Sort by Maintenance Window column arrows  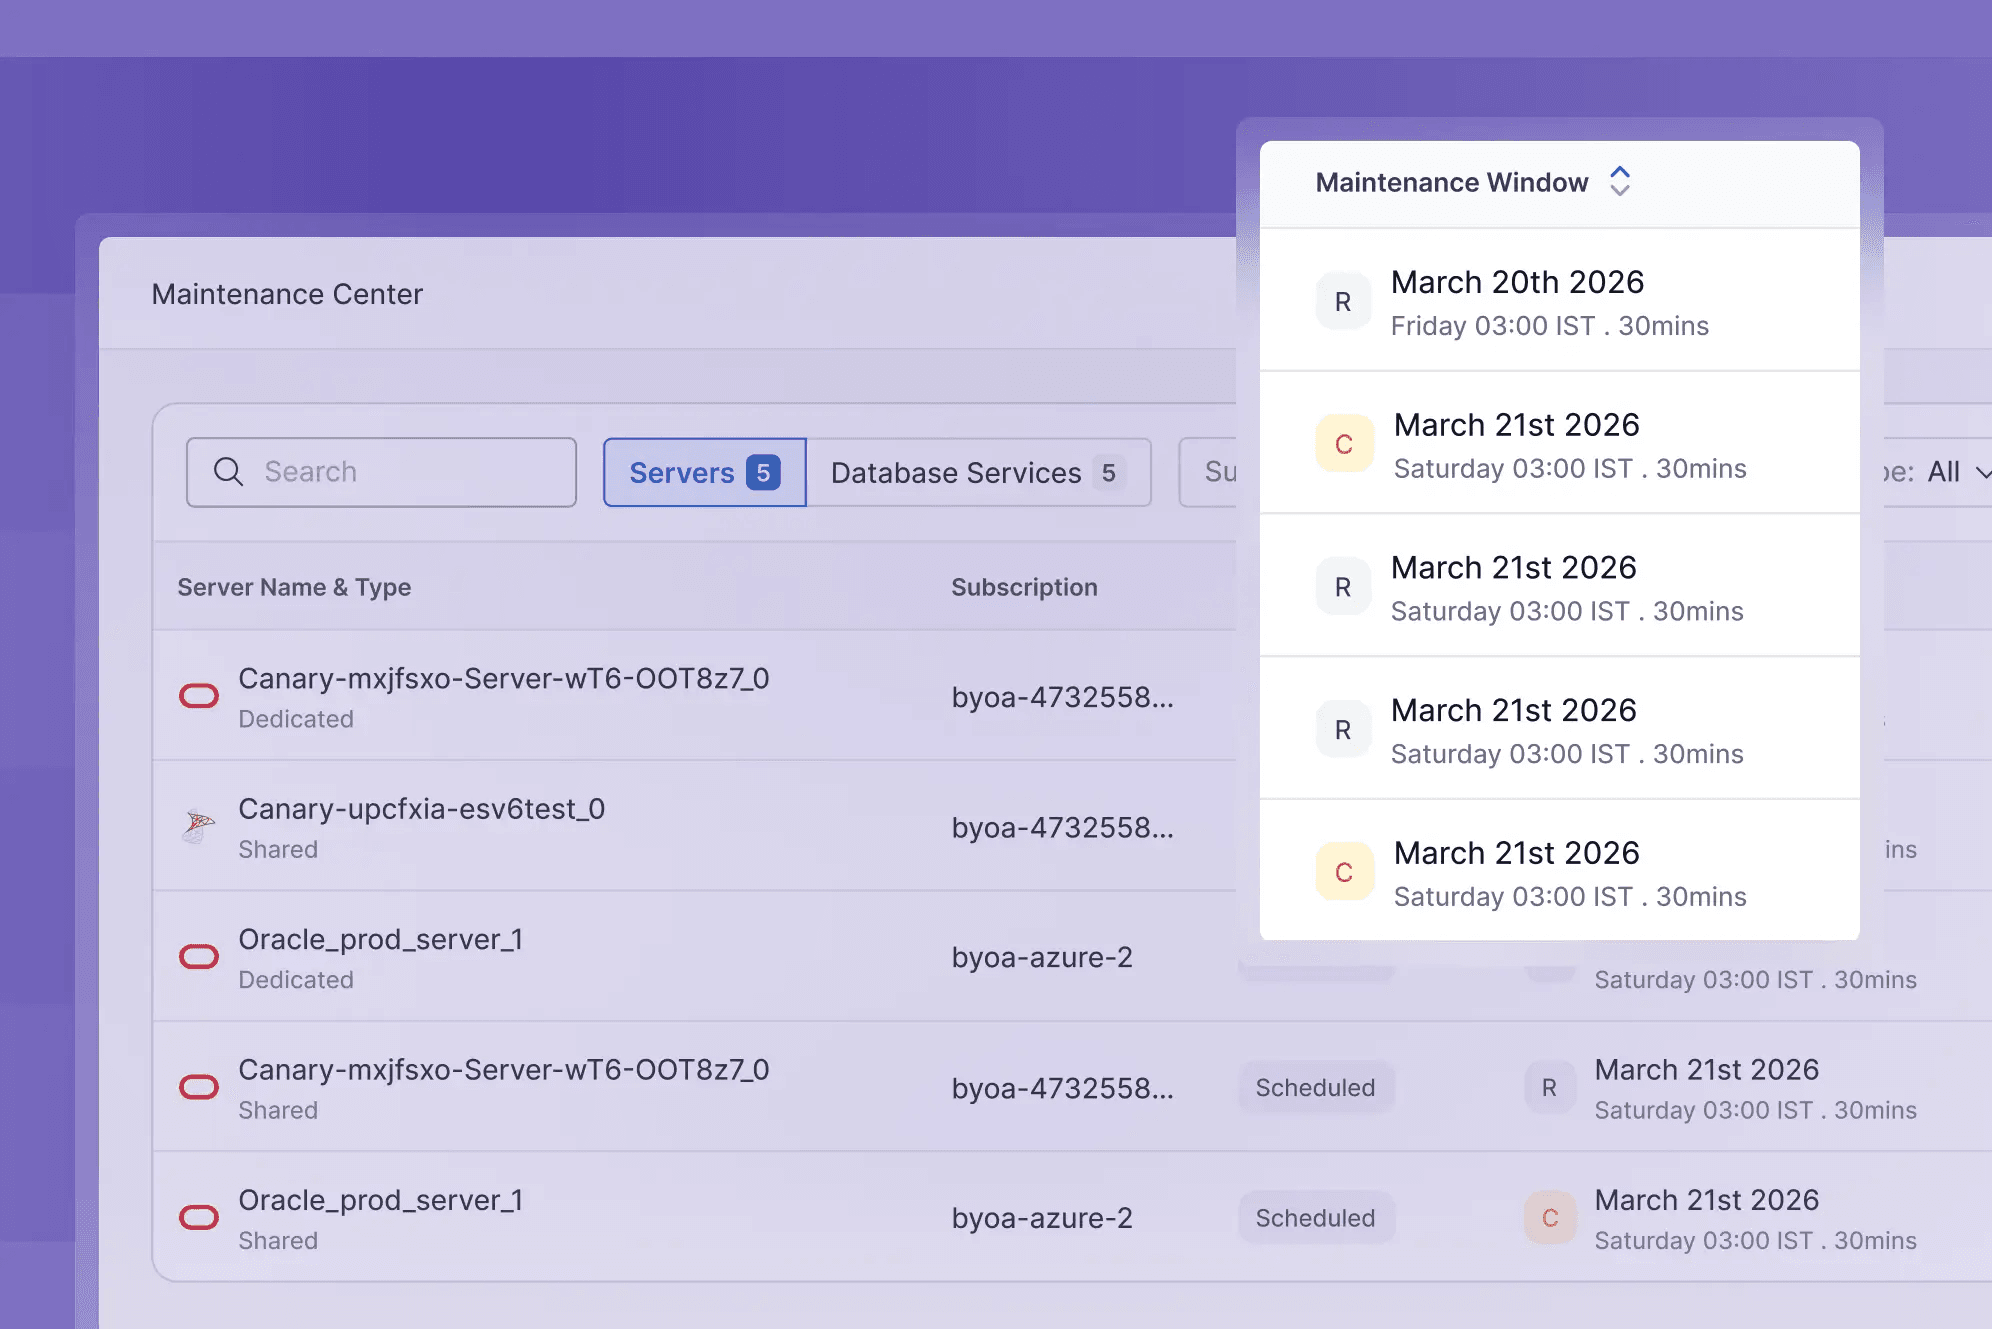[1620, 182]
